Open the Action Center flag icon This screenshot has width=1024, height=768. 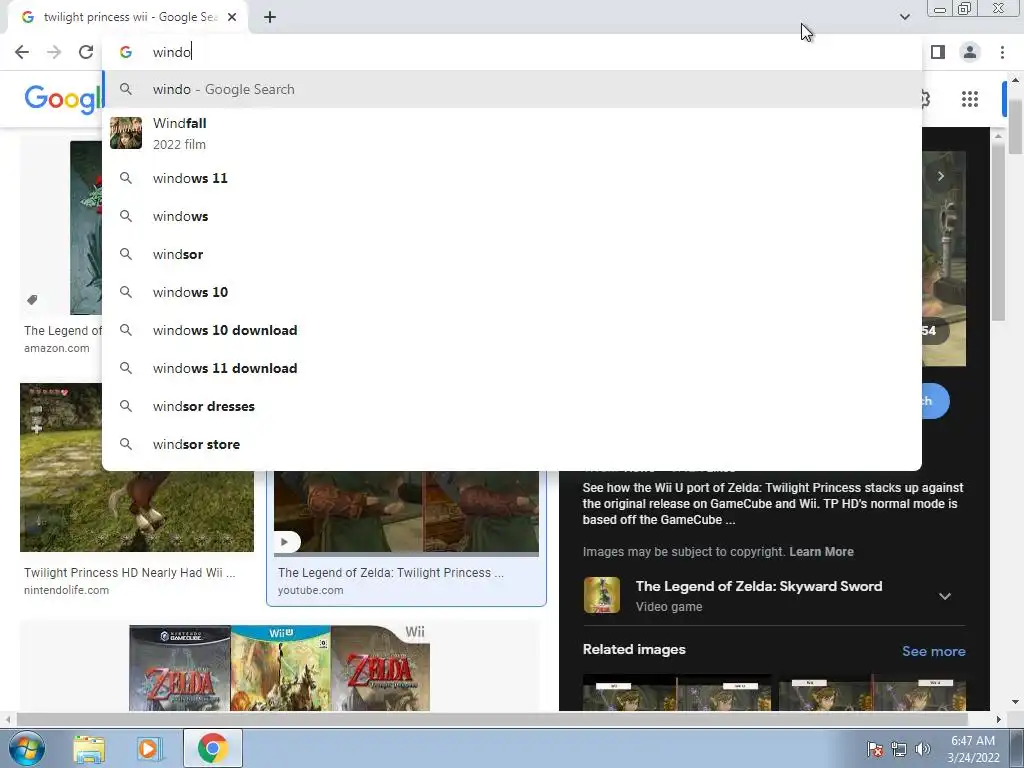pos(875,749)
